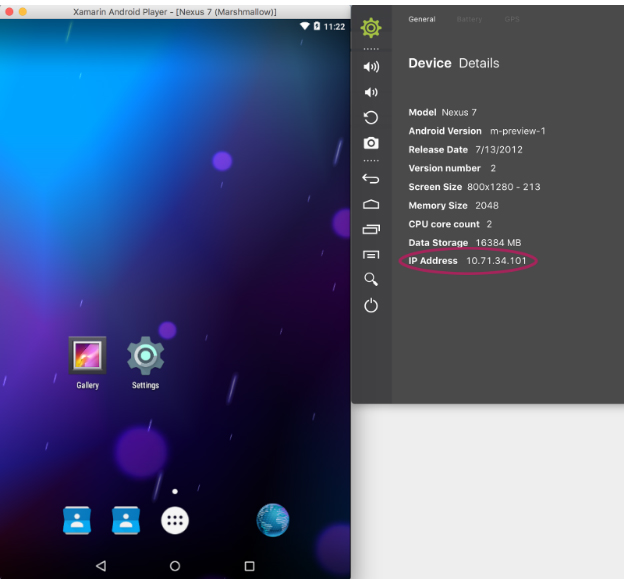624x579 pixels.
Task: Click the Model Nexus 7 text
Action: (443, 113)
